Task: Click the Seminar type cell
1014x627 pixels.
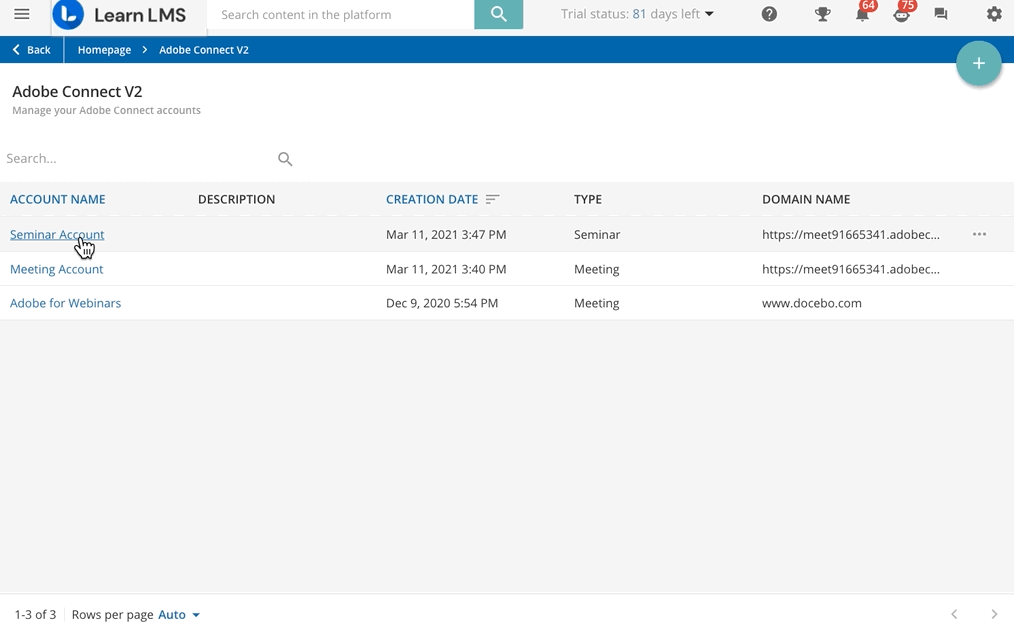Action: [597, 235]
